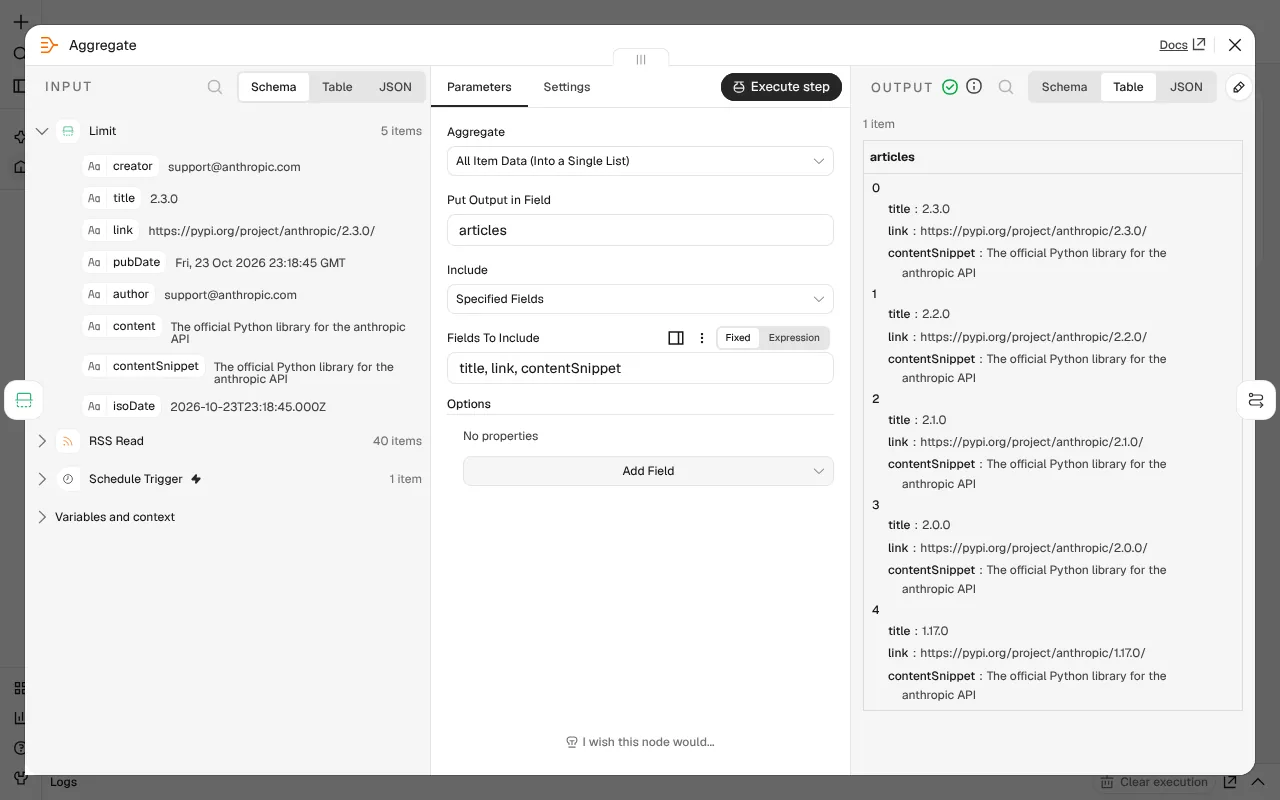
Task: Open the Include dropdown
Action: coord(640,299)
